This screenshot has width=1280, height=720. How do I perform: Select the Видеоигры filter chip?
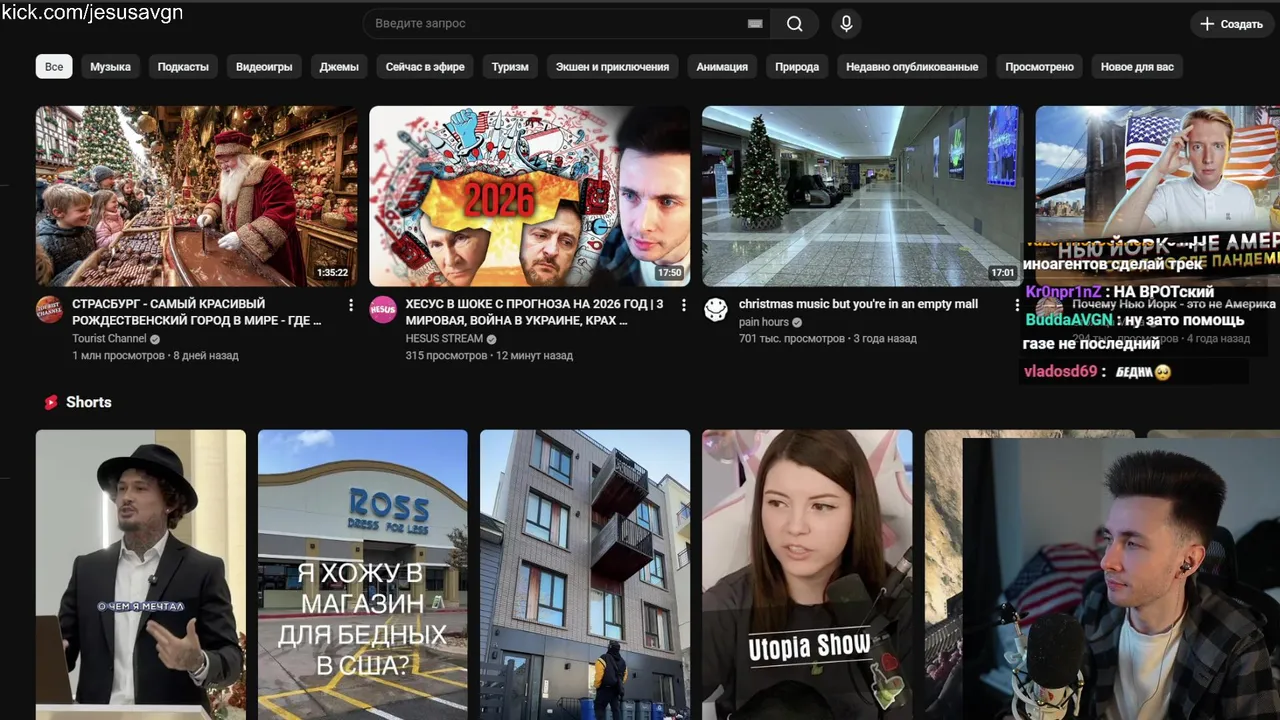[264, 67]
